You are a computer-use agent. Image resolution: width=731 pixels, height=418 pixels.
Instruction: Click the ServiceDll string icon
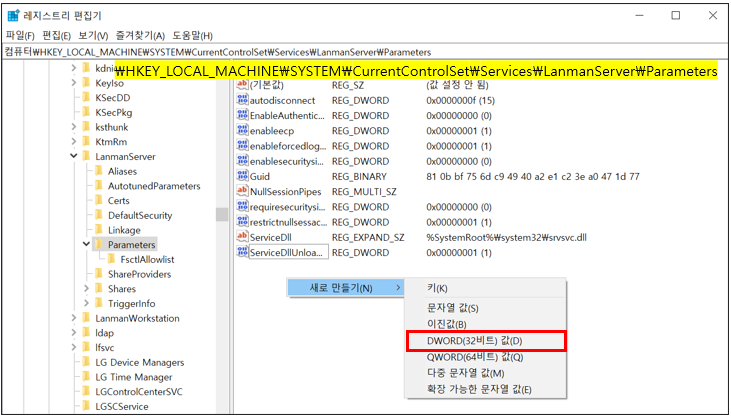point(242,237)
